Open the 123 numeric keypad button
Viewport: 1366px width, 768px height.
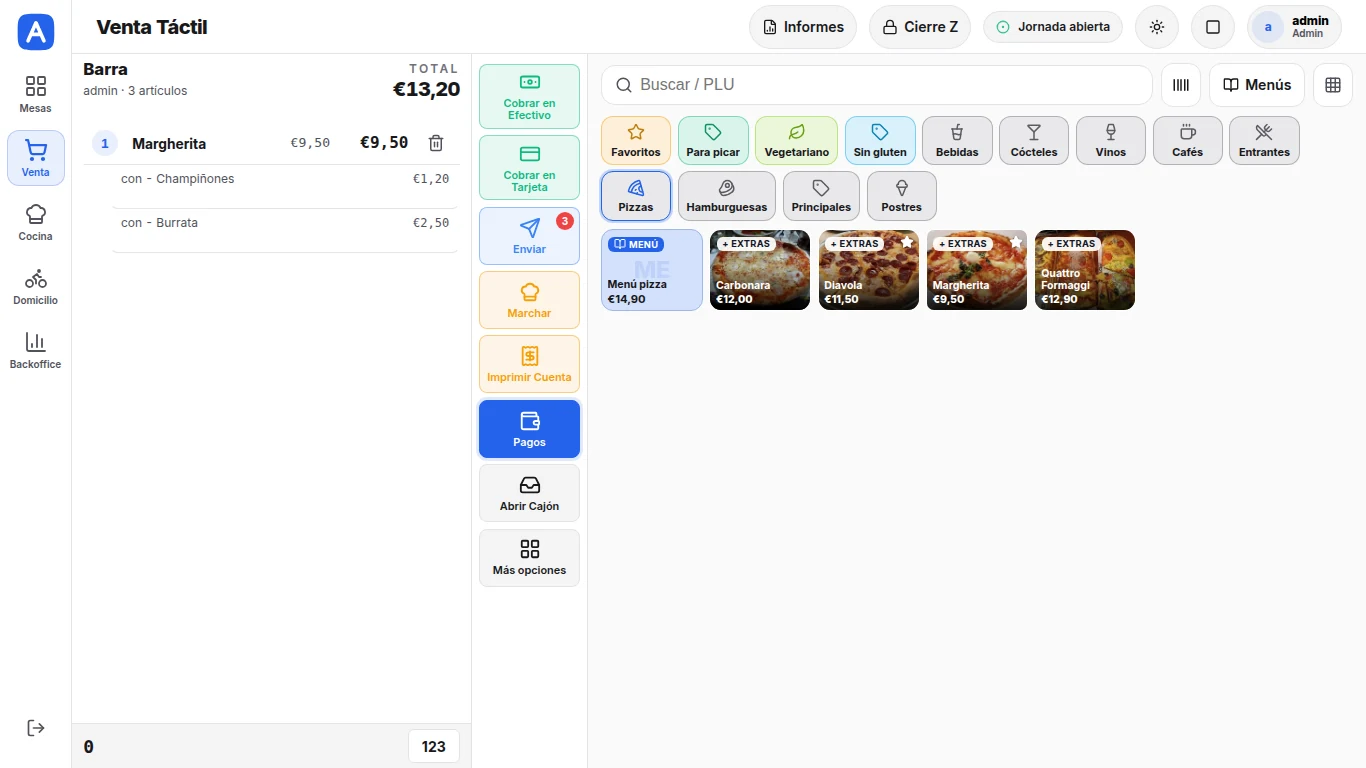[434, 746]
